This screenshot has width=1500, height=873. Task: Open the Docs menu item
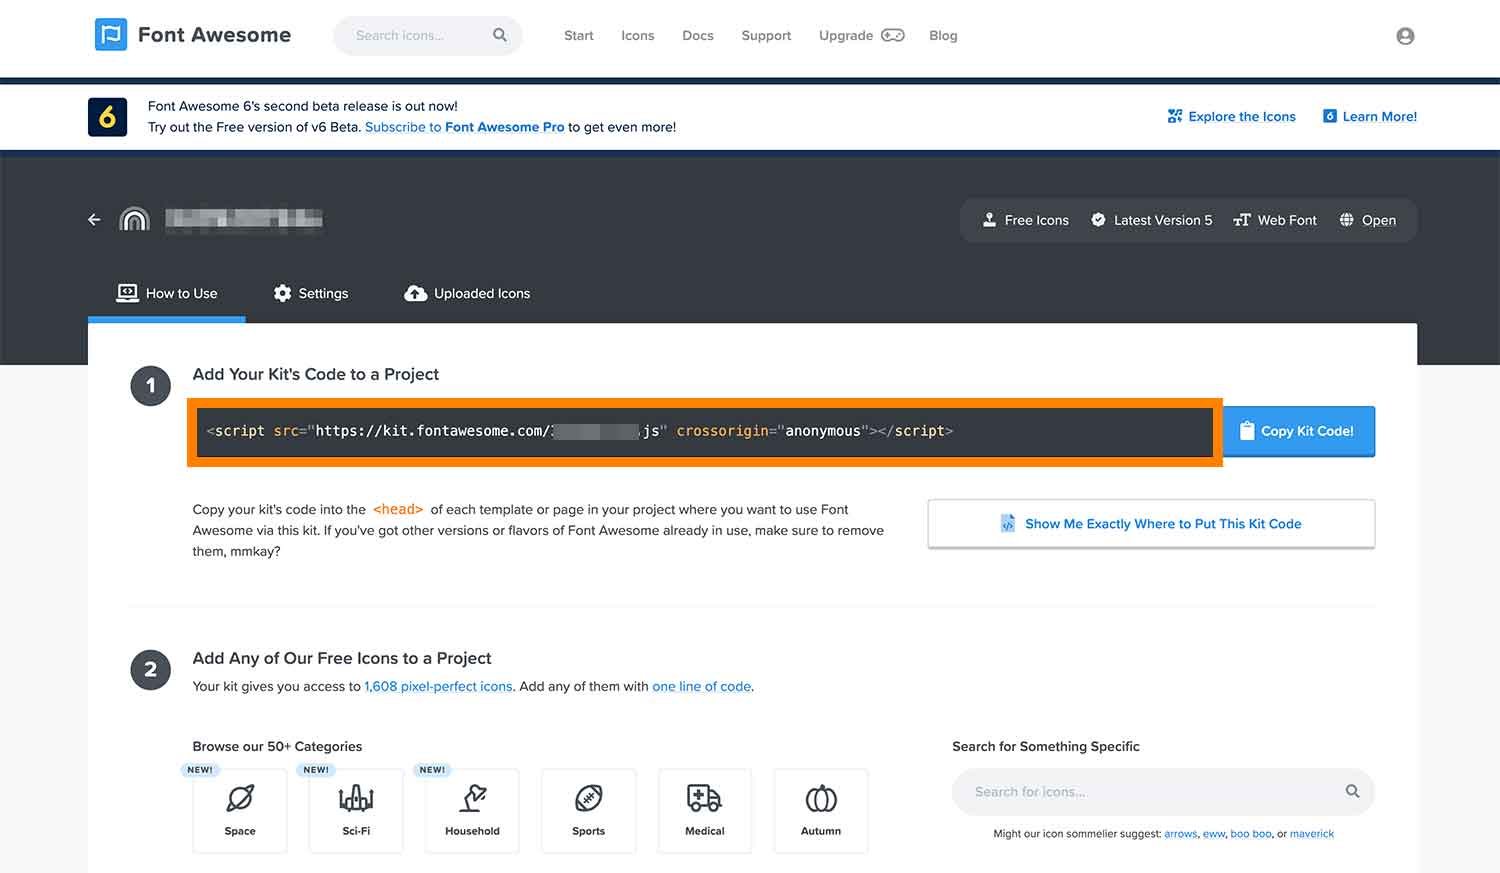697,35
